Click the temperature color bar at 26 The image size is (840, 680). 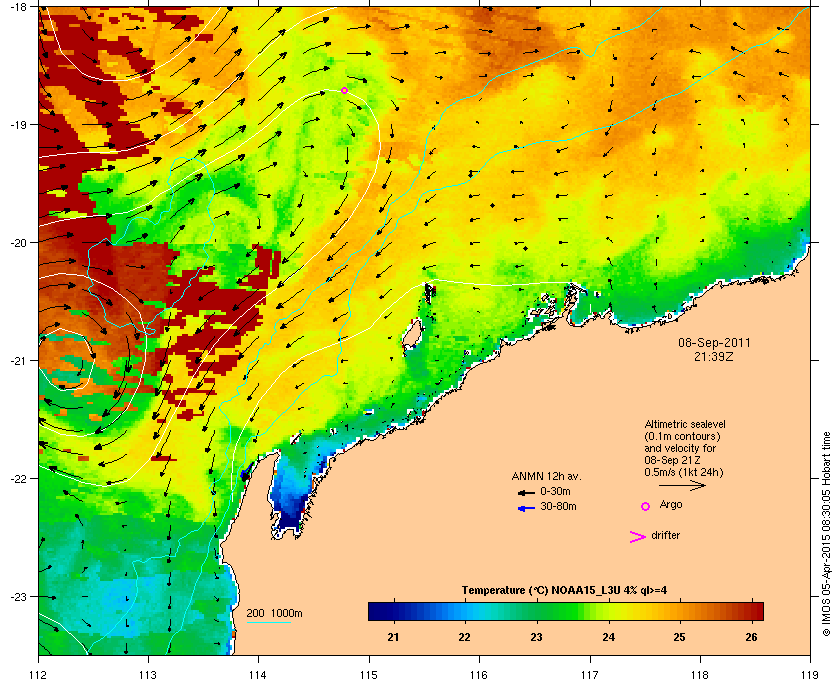pyautogui.click(x=752, y=611)
